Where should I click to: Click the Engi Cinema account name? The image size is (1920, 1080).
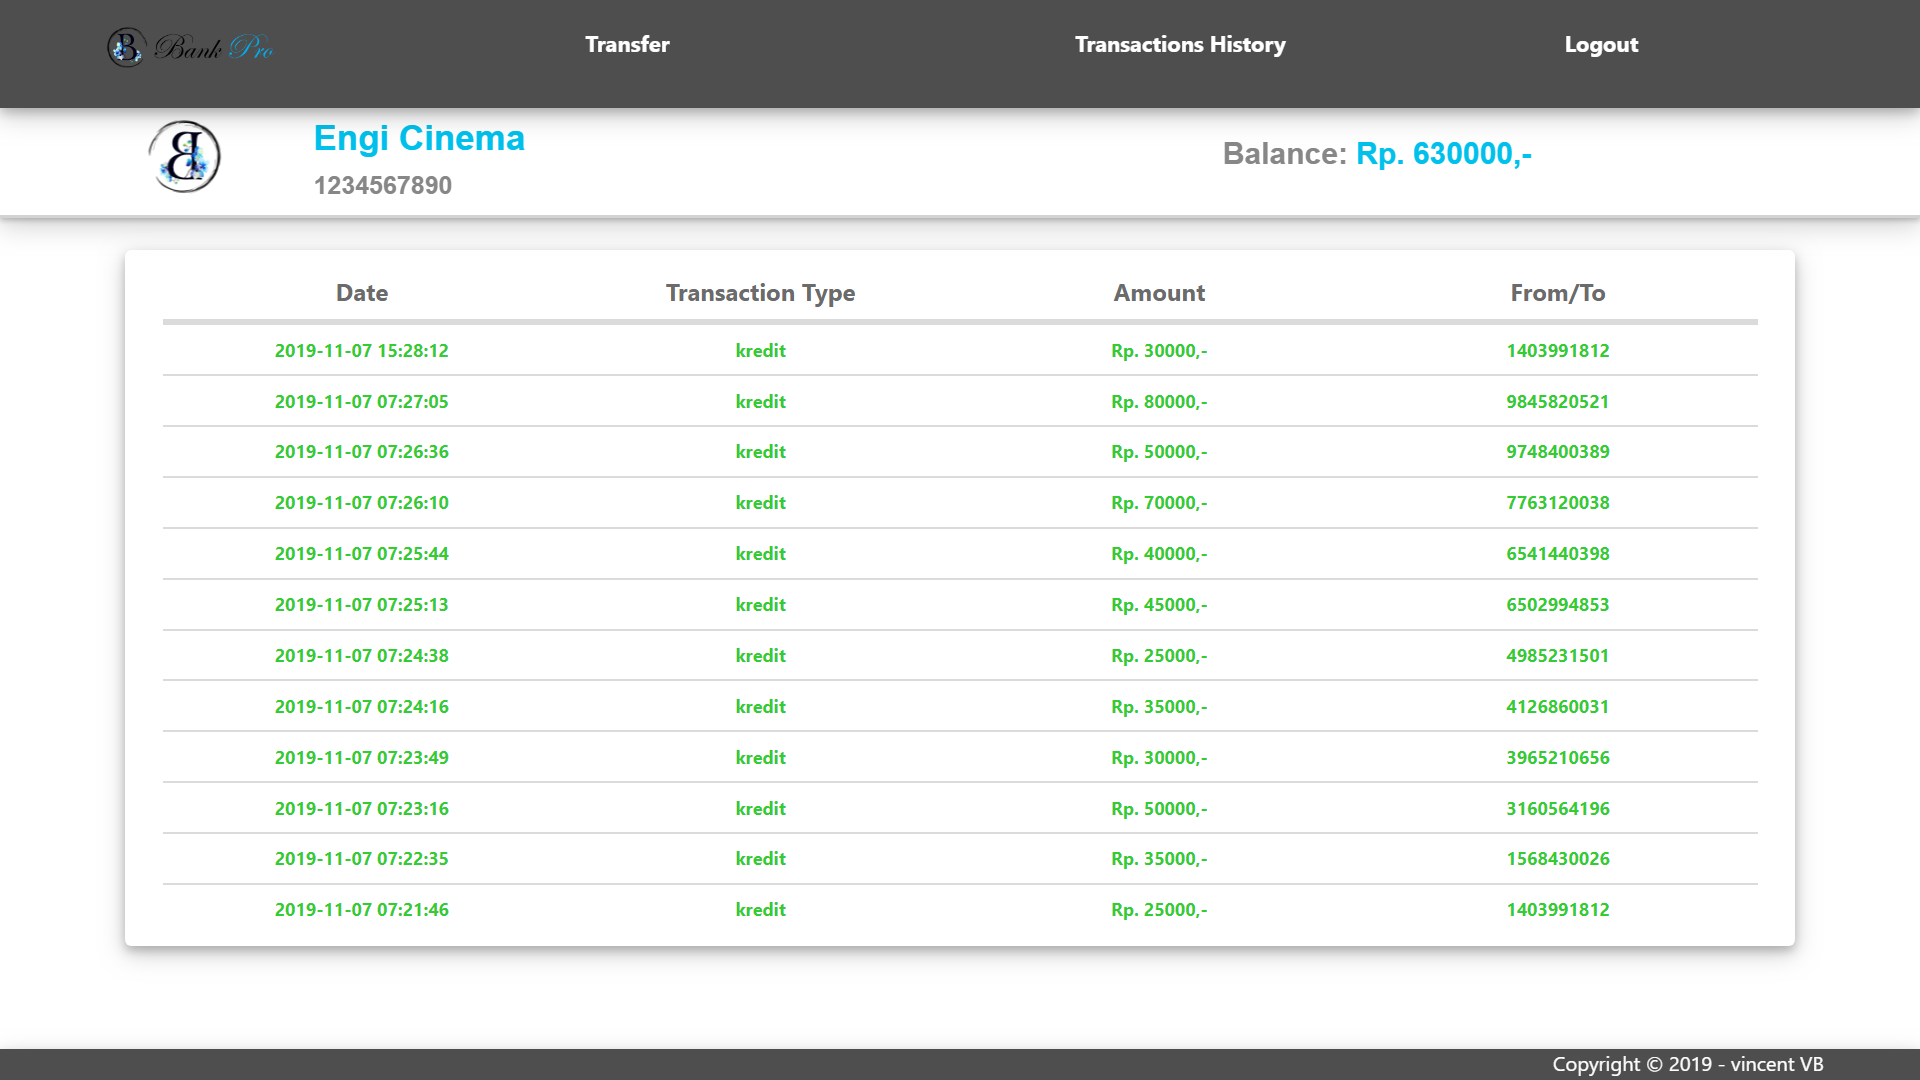tap(419, 138)
